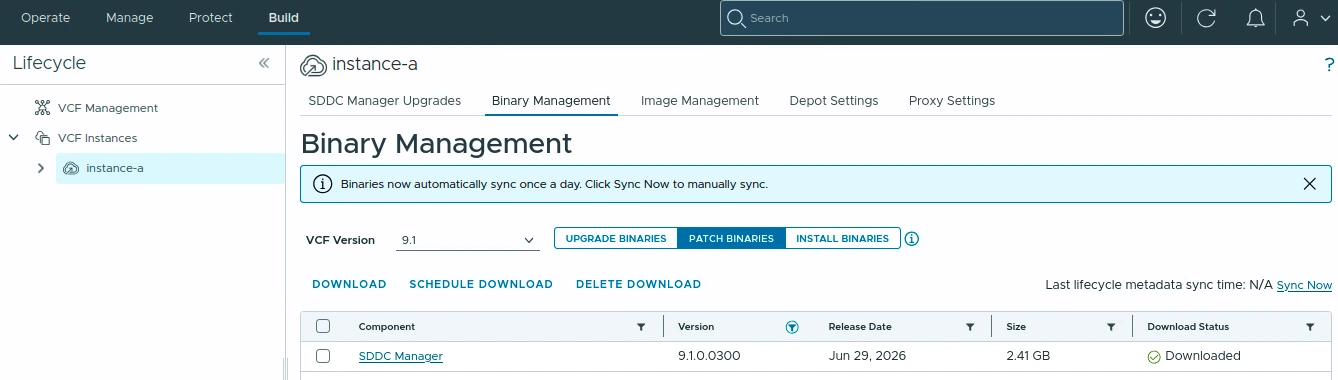This screenshot has height=380, width=1338.
Task: Open notifications bell icon
Action: click(x=1256, y=18)
